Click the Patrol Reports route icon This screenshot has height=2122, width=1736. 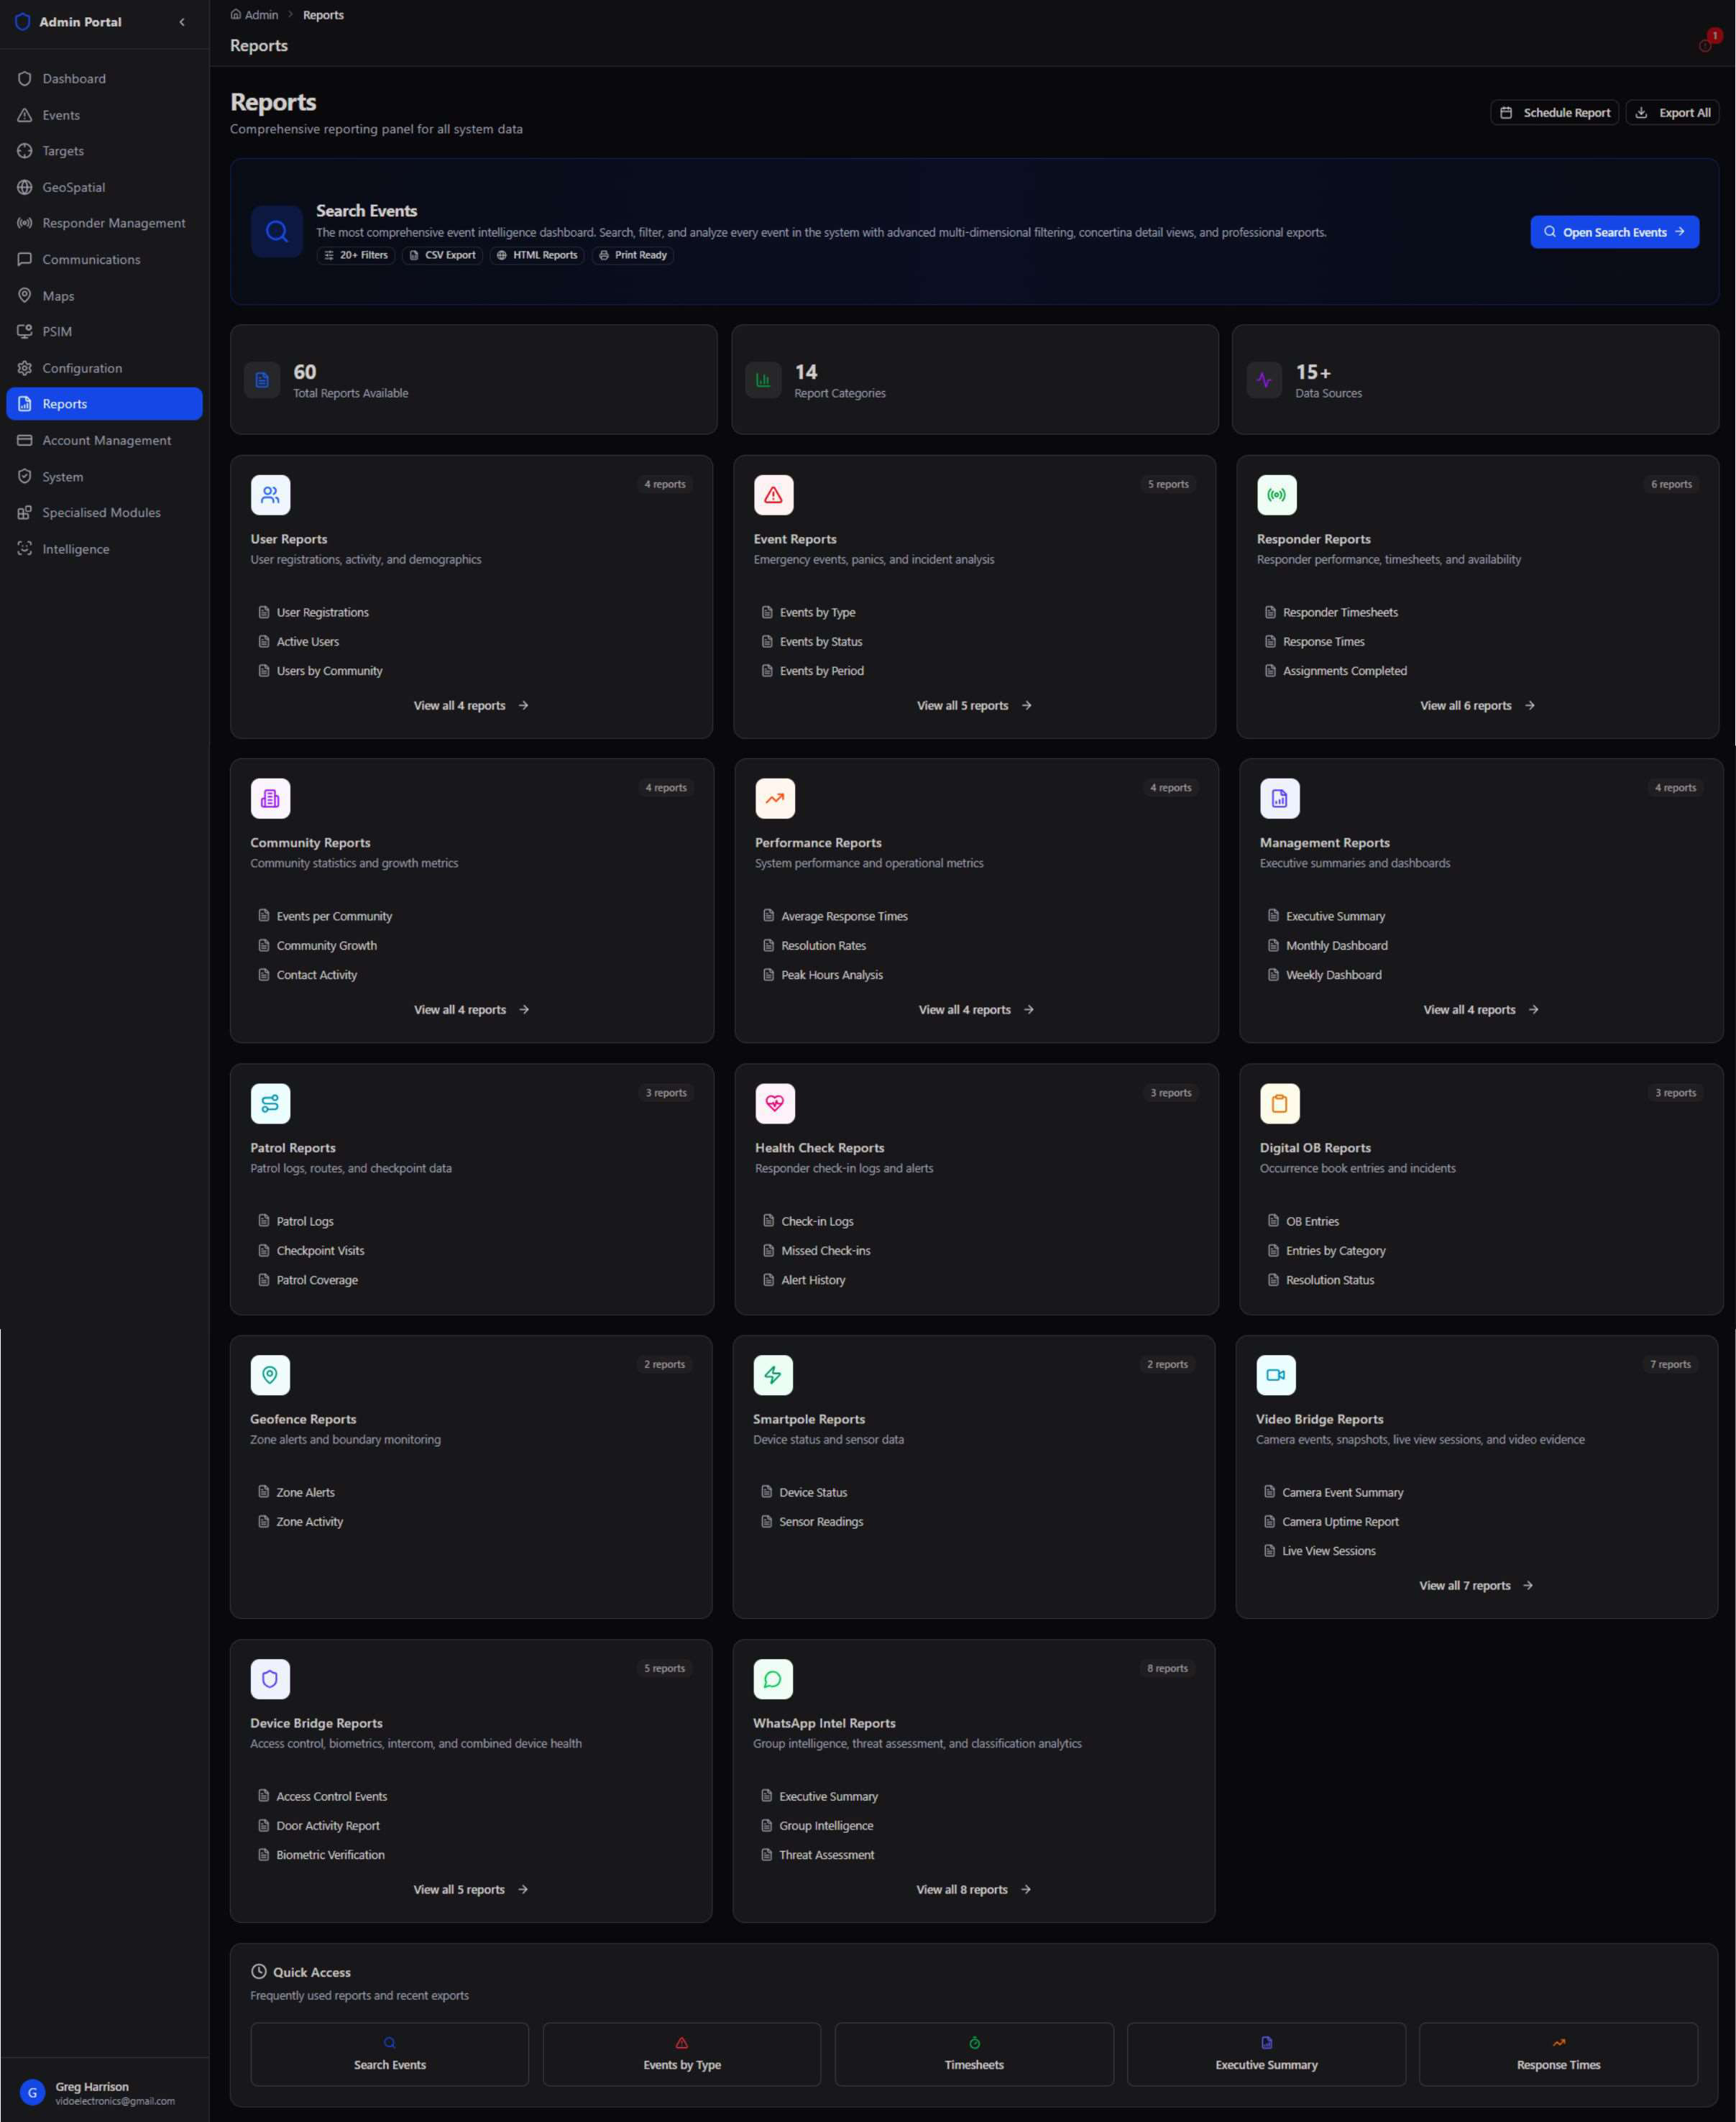[270, 1103]
